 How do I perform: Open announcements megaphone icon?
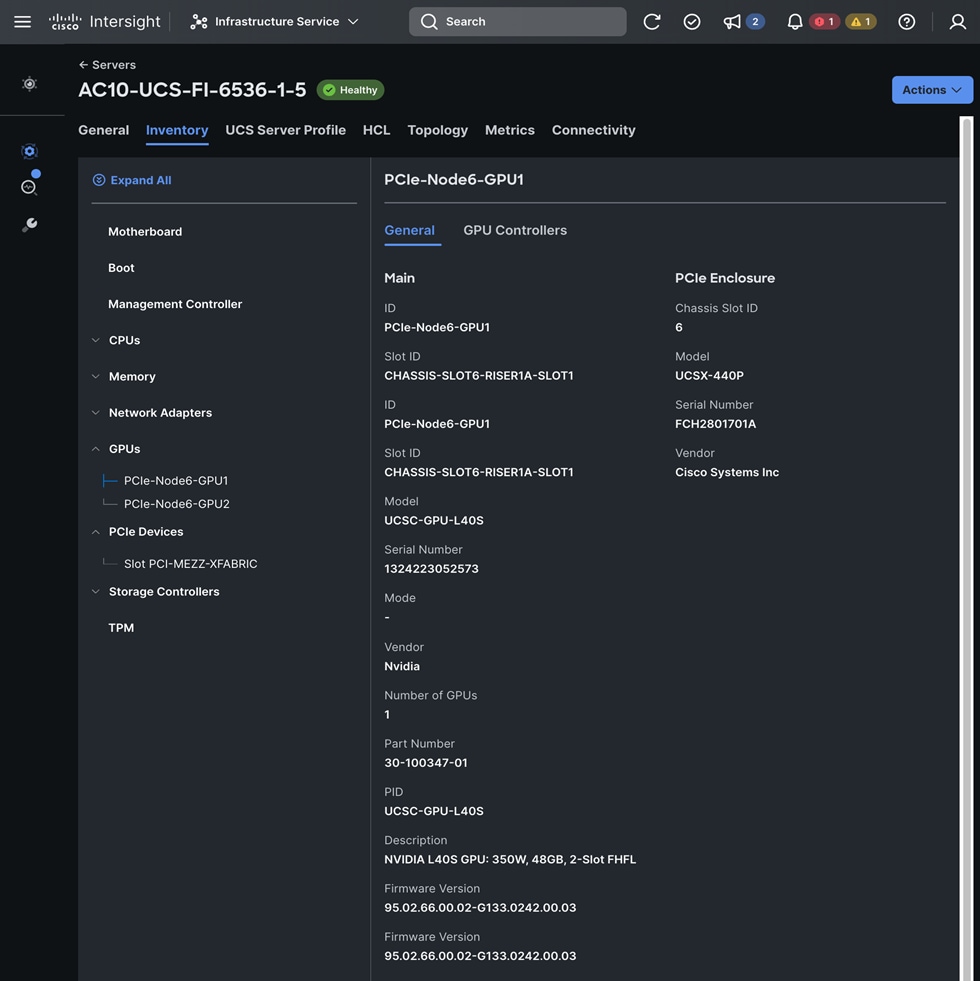[732, 22]
